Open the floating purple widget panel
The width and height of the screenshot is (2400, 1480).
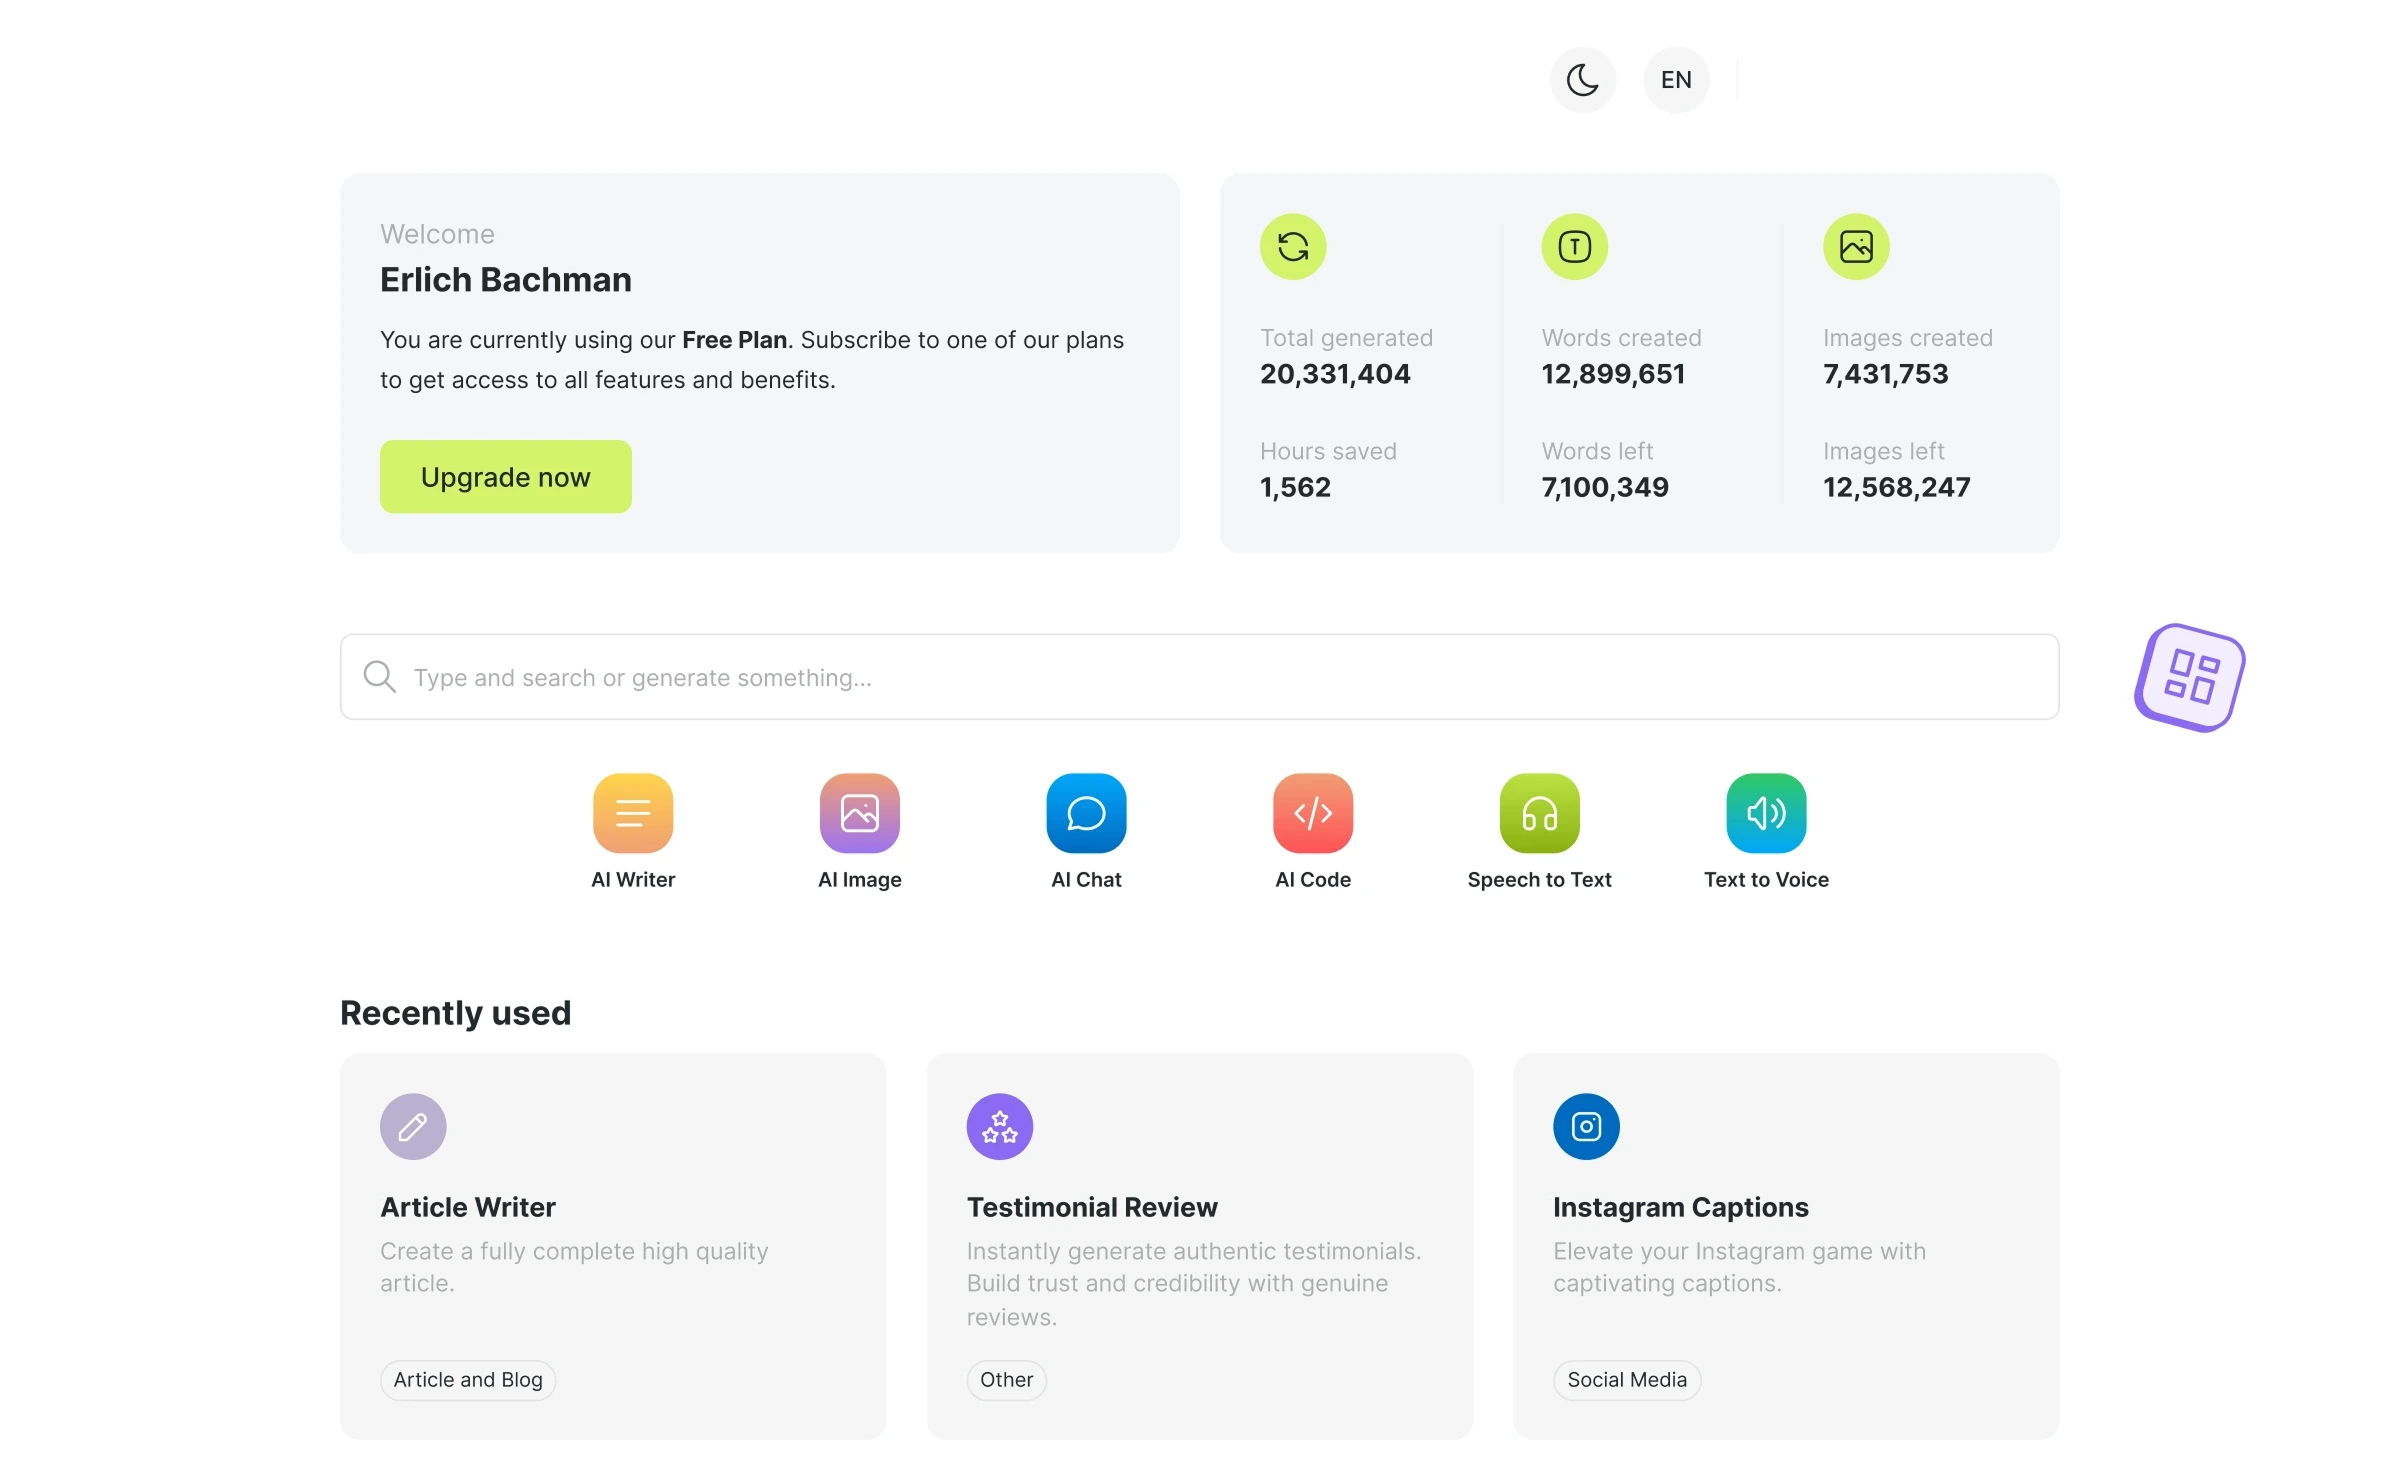point(2188,677)
